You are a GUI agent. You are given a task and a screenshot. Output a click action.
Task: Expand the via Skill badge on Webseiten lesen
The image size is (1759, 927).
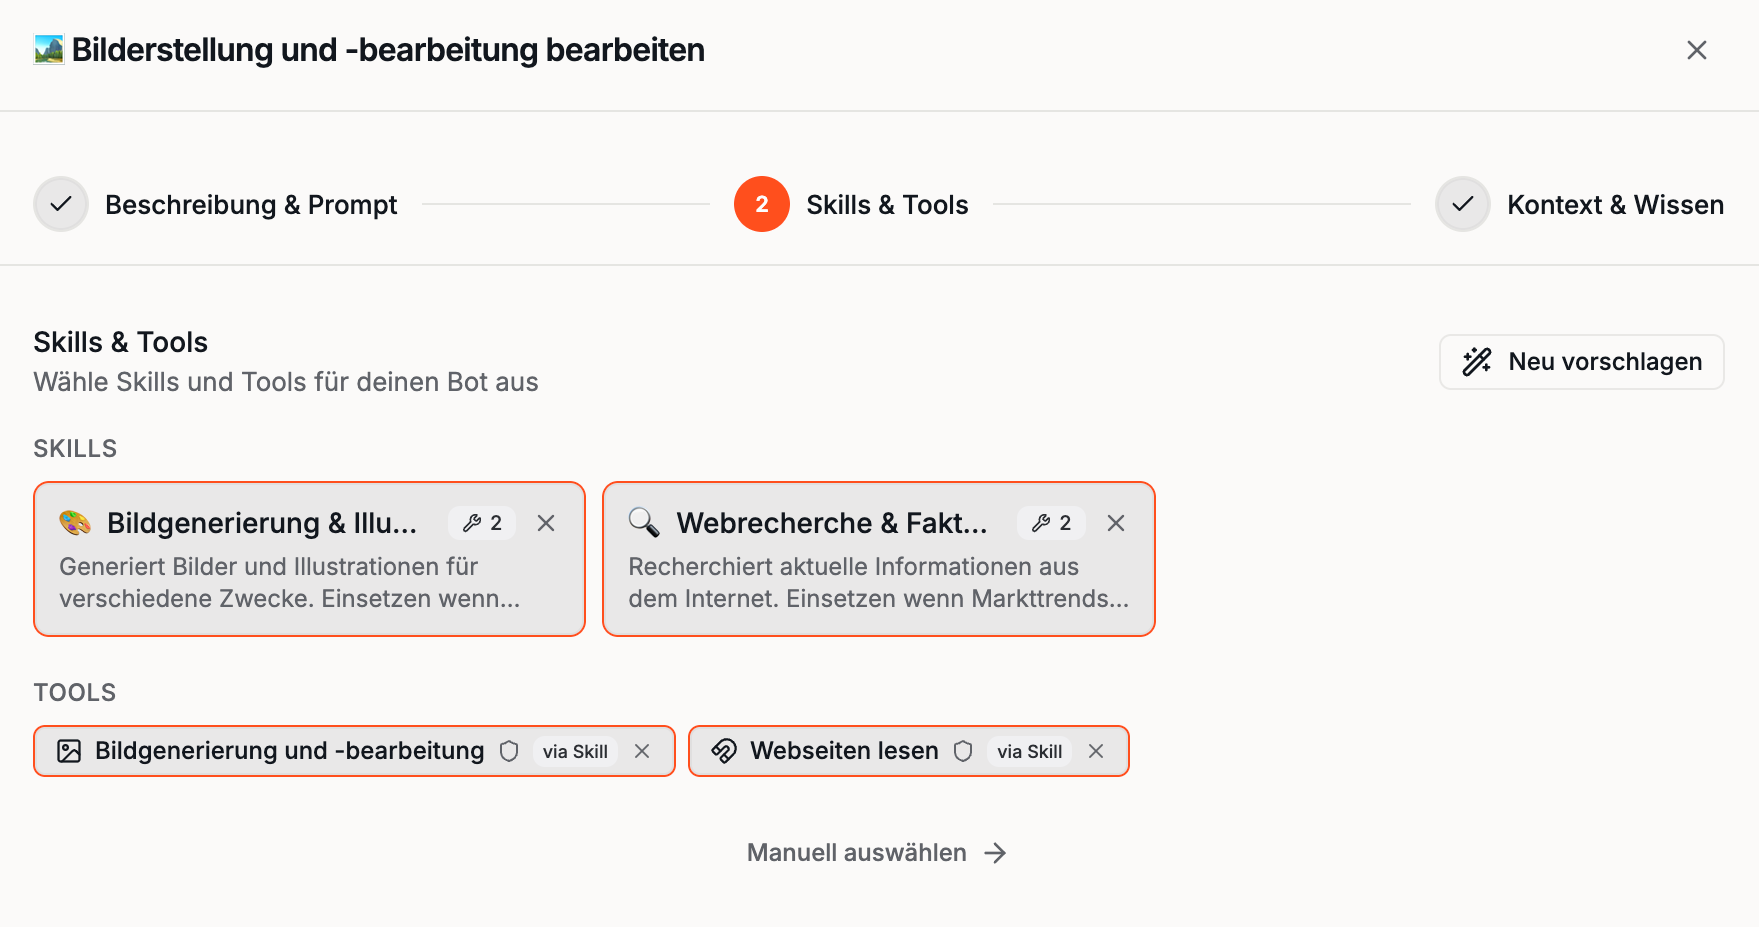(1029, 751)
